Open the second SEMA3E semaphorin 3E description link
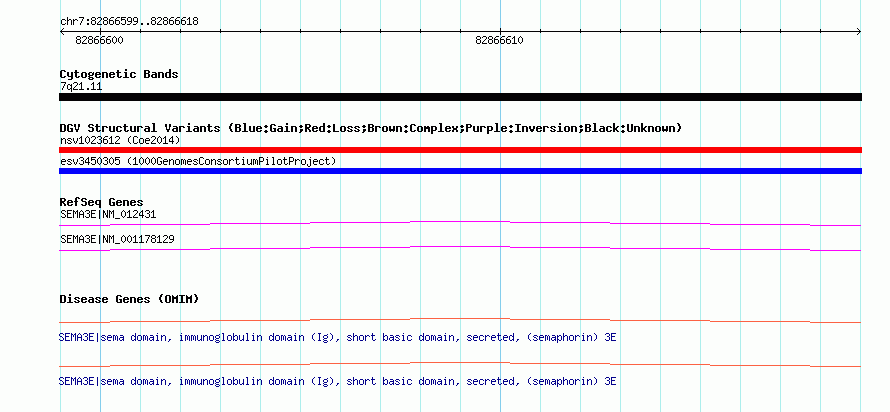890x412 pixels. point(338,381)
